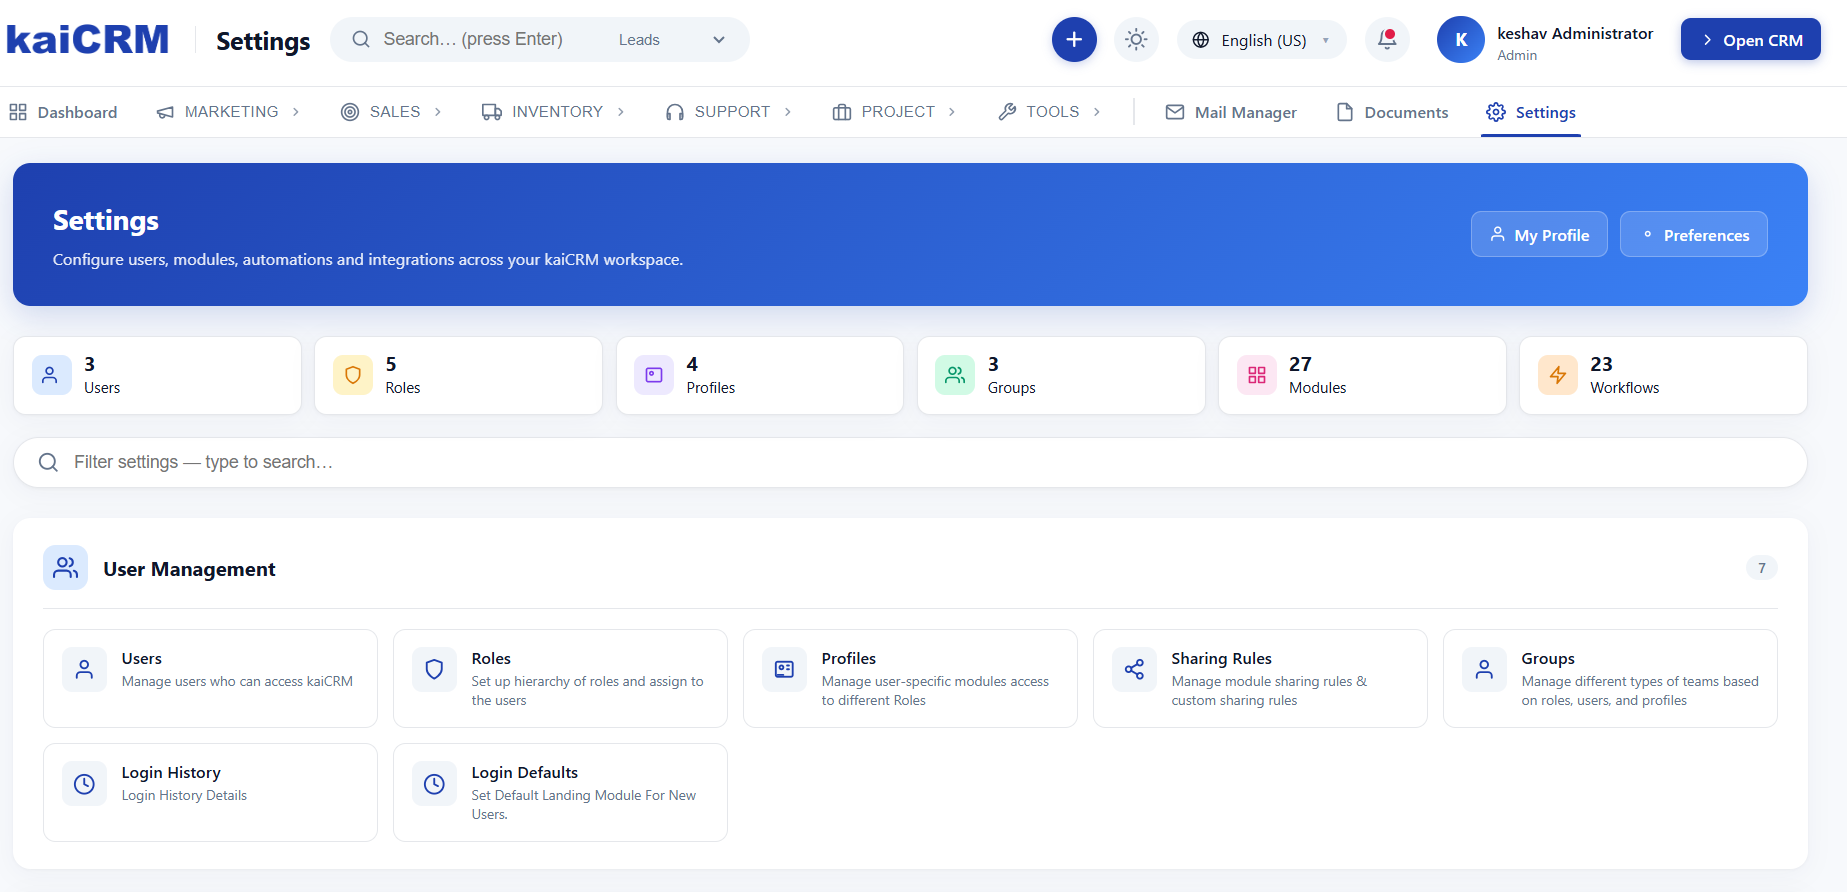Click the Workflows lightning stat icon
The width and height of the screenshot is (1847, 892).
point(1558,375)
